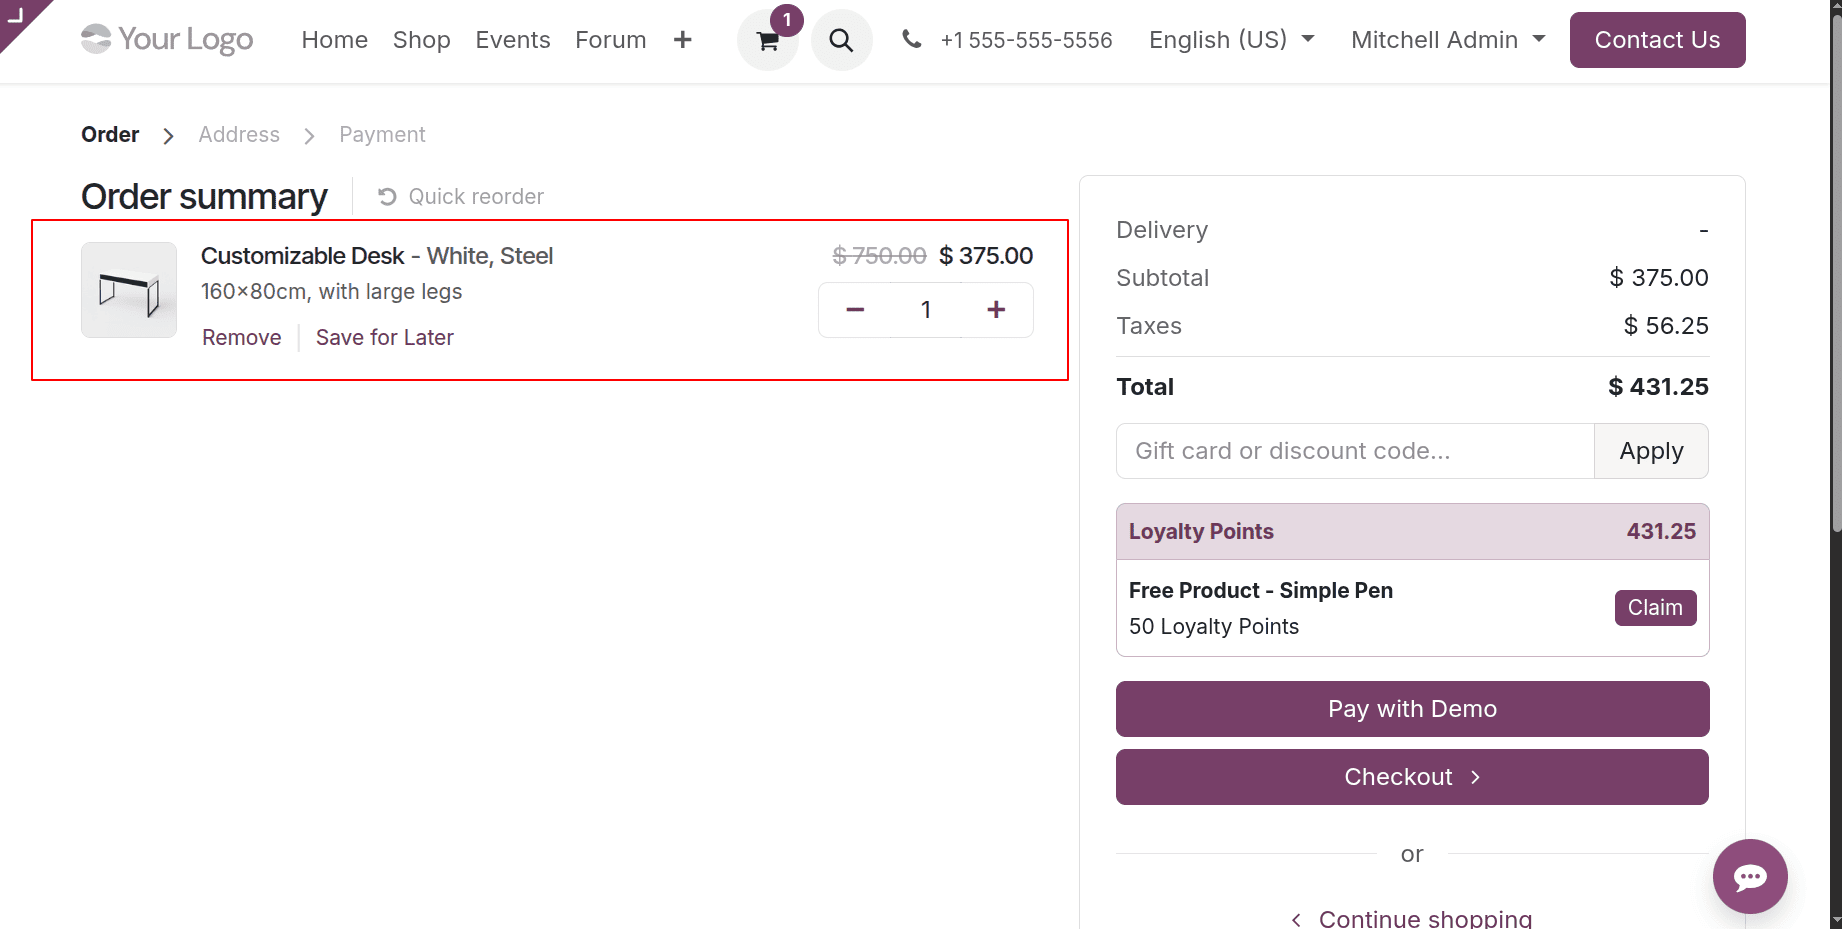Save the desk for later
1842x929 pixels.
pyautogui.click(x=385, y=338)
